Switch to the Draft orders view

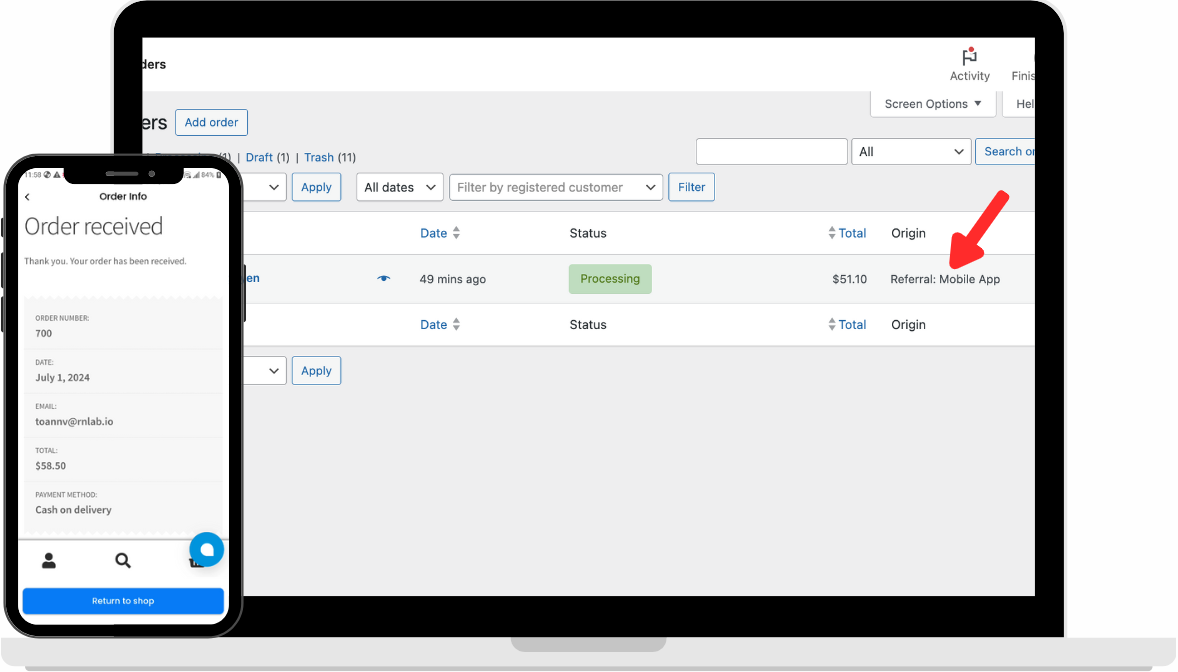[259, 157]
